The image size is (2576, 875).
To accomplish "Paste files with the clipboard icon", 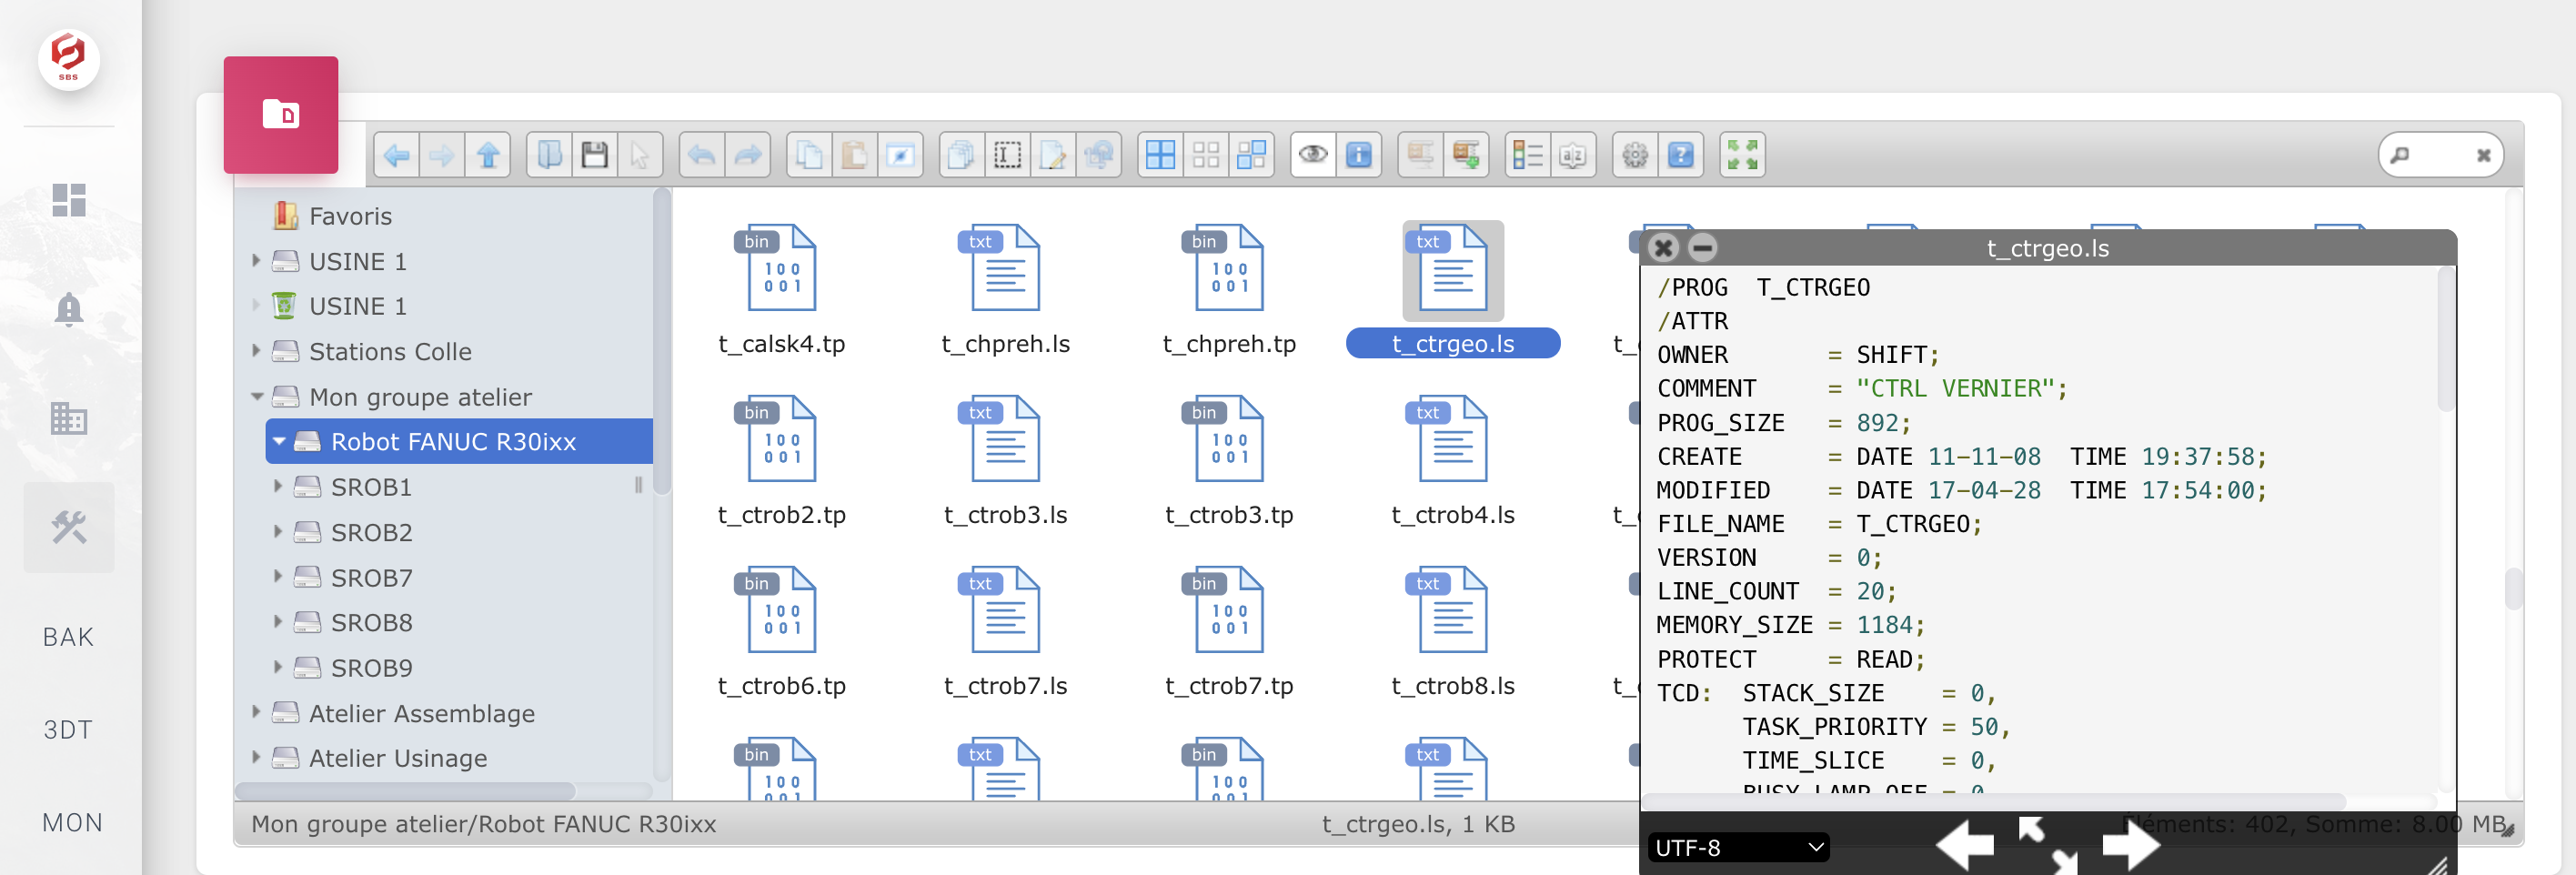I will 855,155.
